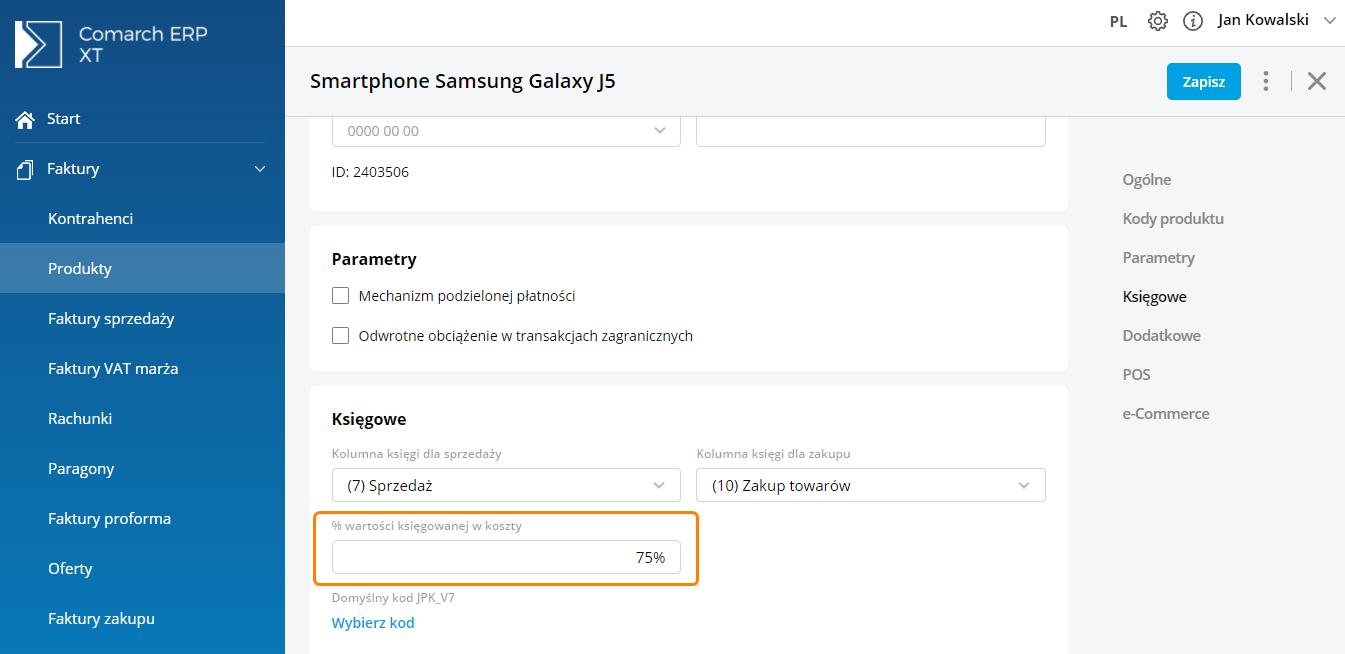
Task: Open the three-dot more options menu
Action: [1266, 81]
